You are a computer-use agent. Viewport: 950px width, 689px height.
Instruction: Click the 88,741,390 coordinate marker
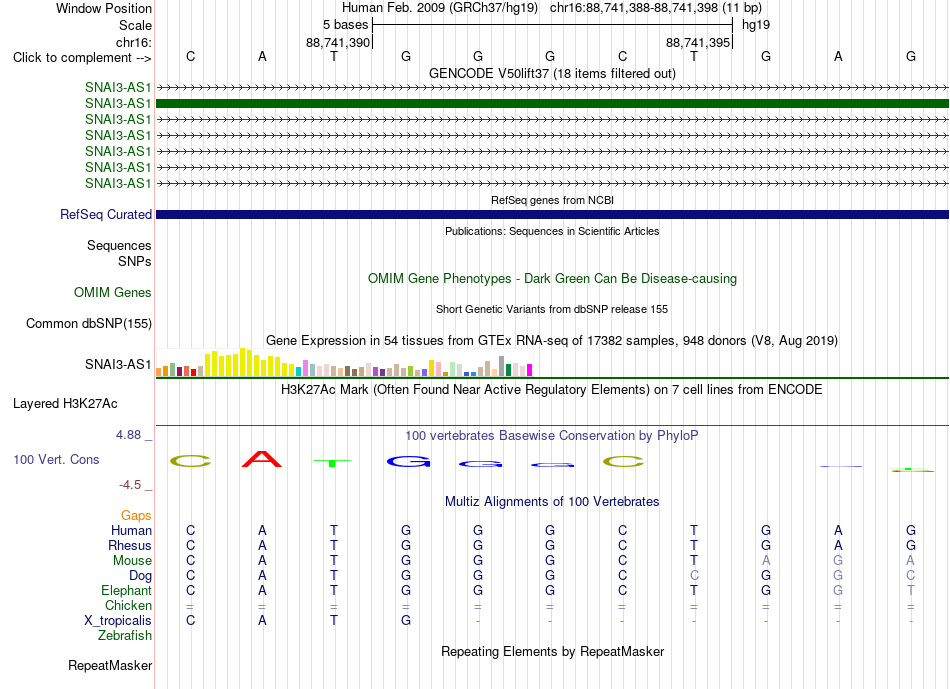[x=337, y=42]
